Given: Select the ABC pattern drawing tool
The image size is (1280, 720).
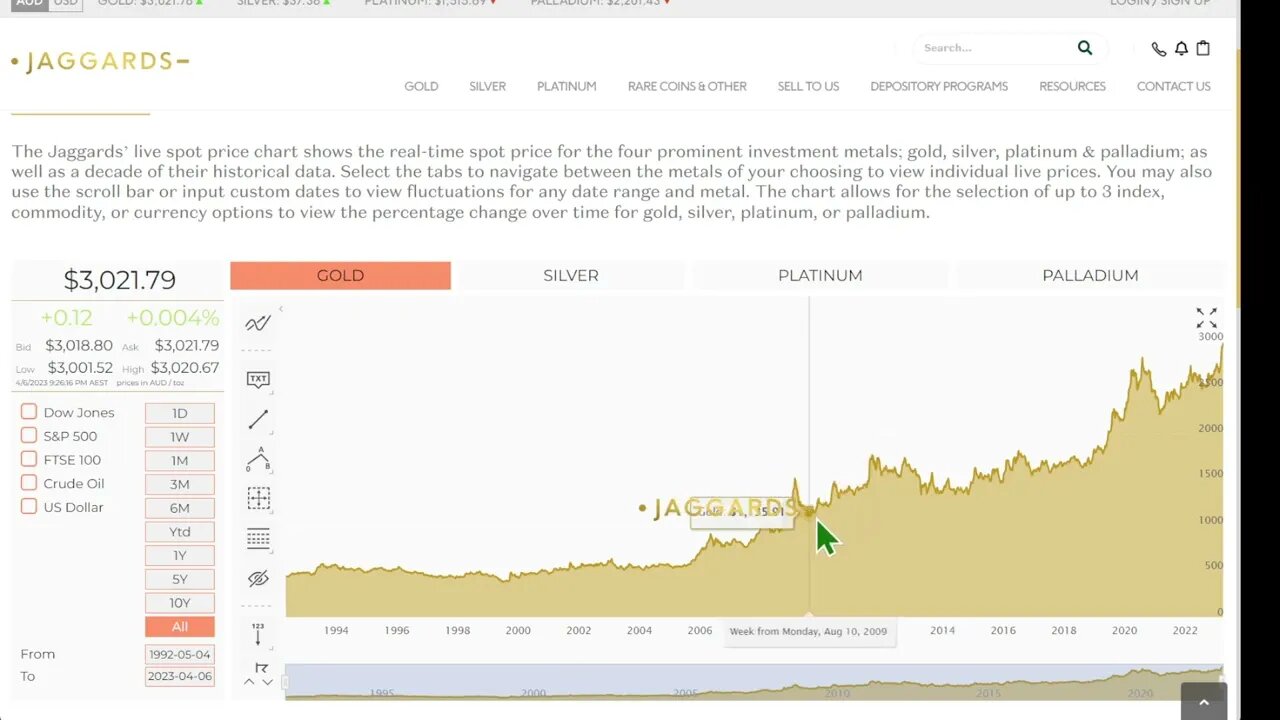Looking at the screenshot, I should 258,459.
